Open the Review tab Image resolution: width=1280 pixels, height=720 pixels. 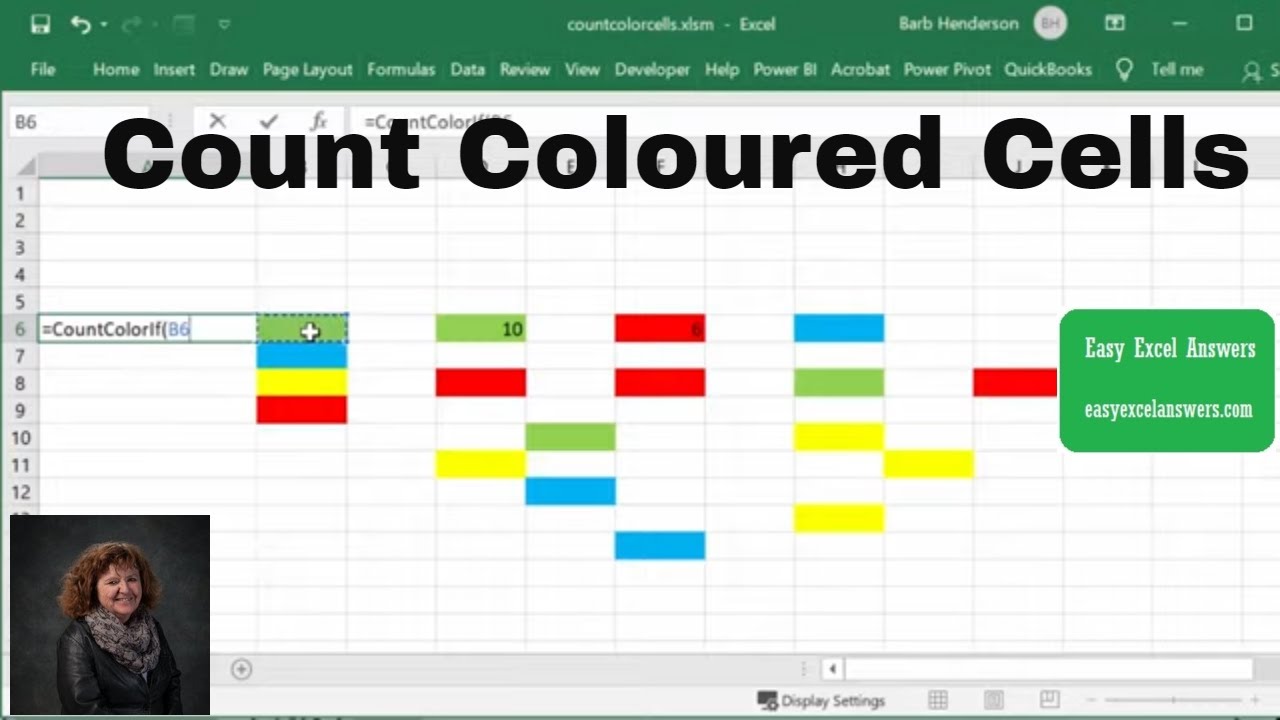(525, 69)
